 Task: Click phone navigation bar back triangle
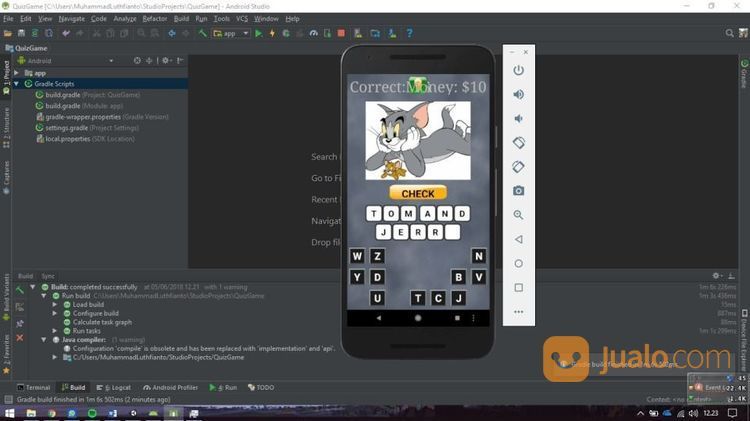(x=379, y=318)
